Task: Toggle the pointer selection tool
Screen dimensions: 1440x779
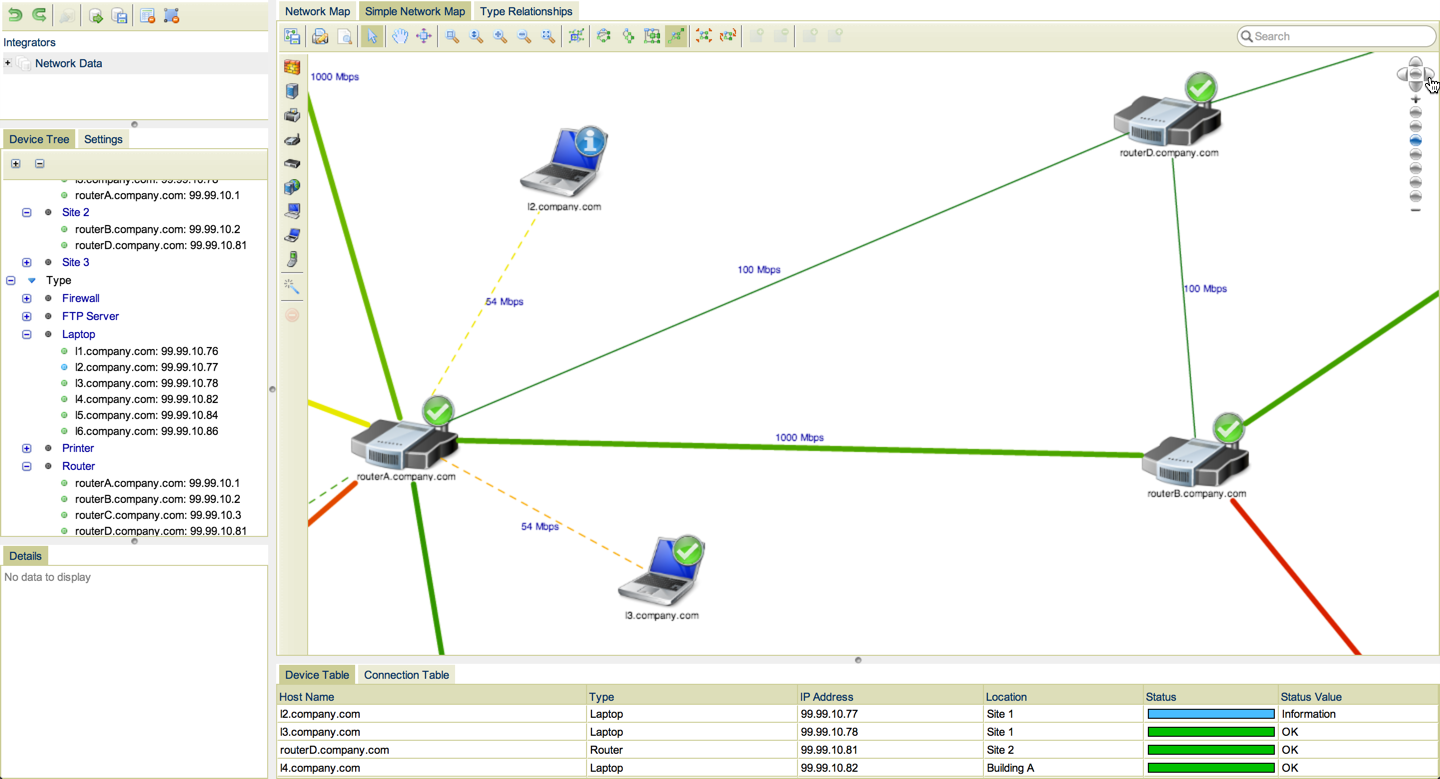Action: (x=372, y=36)
